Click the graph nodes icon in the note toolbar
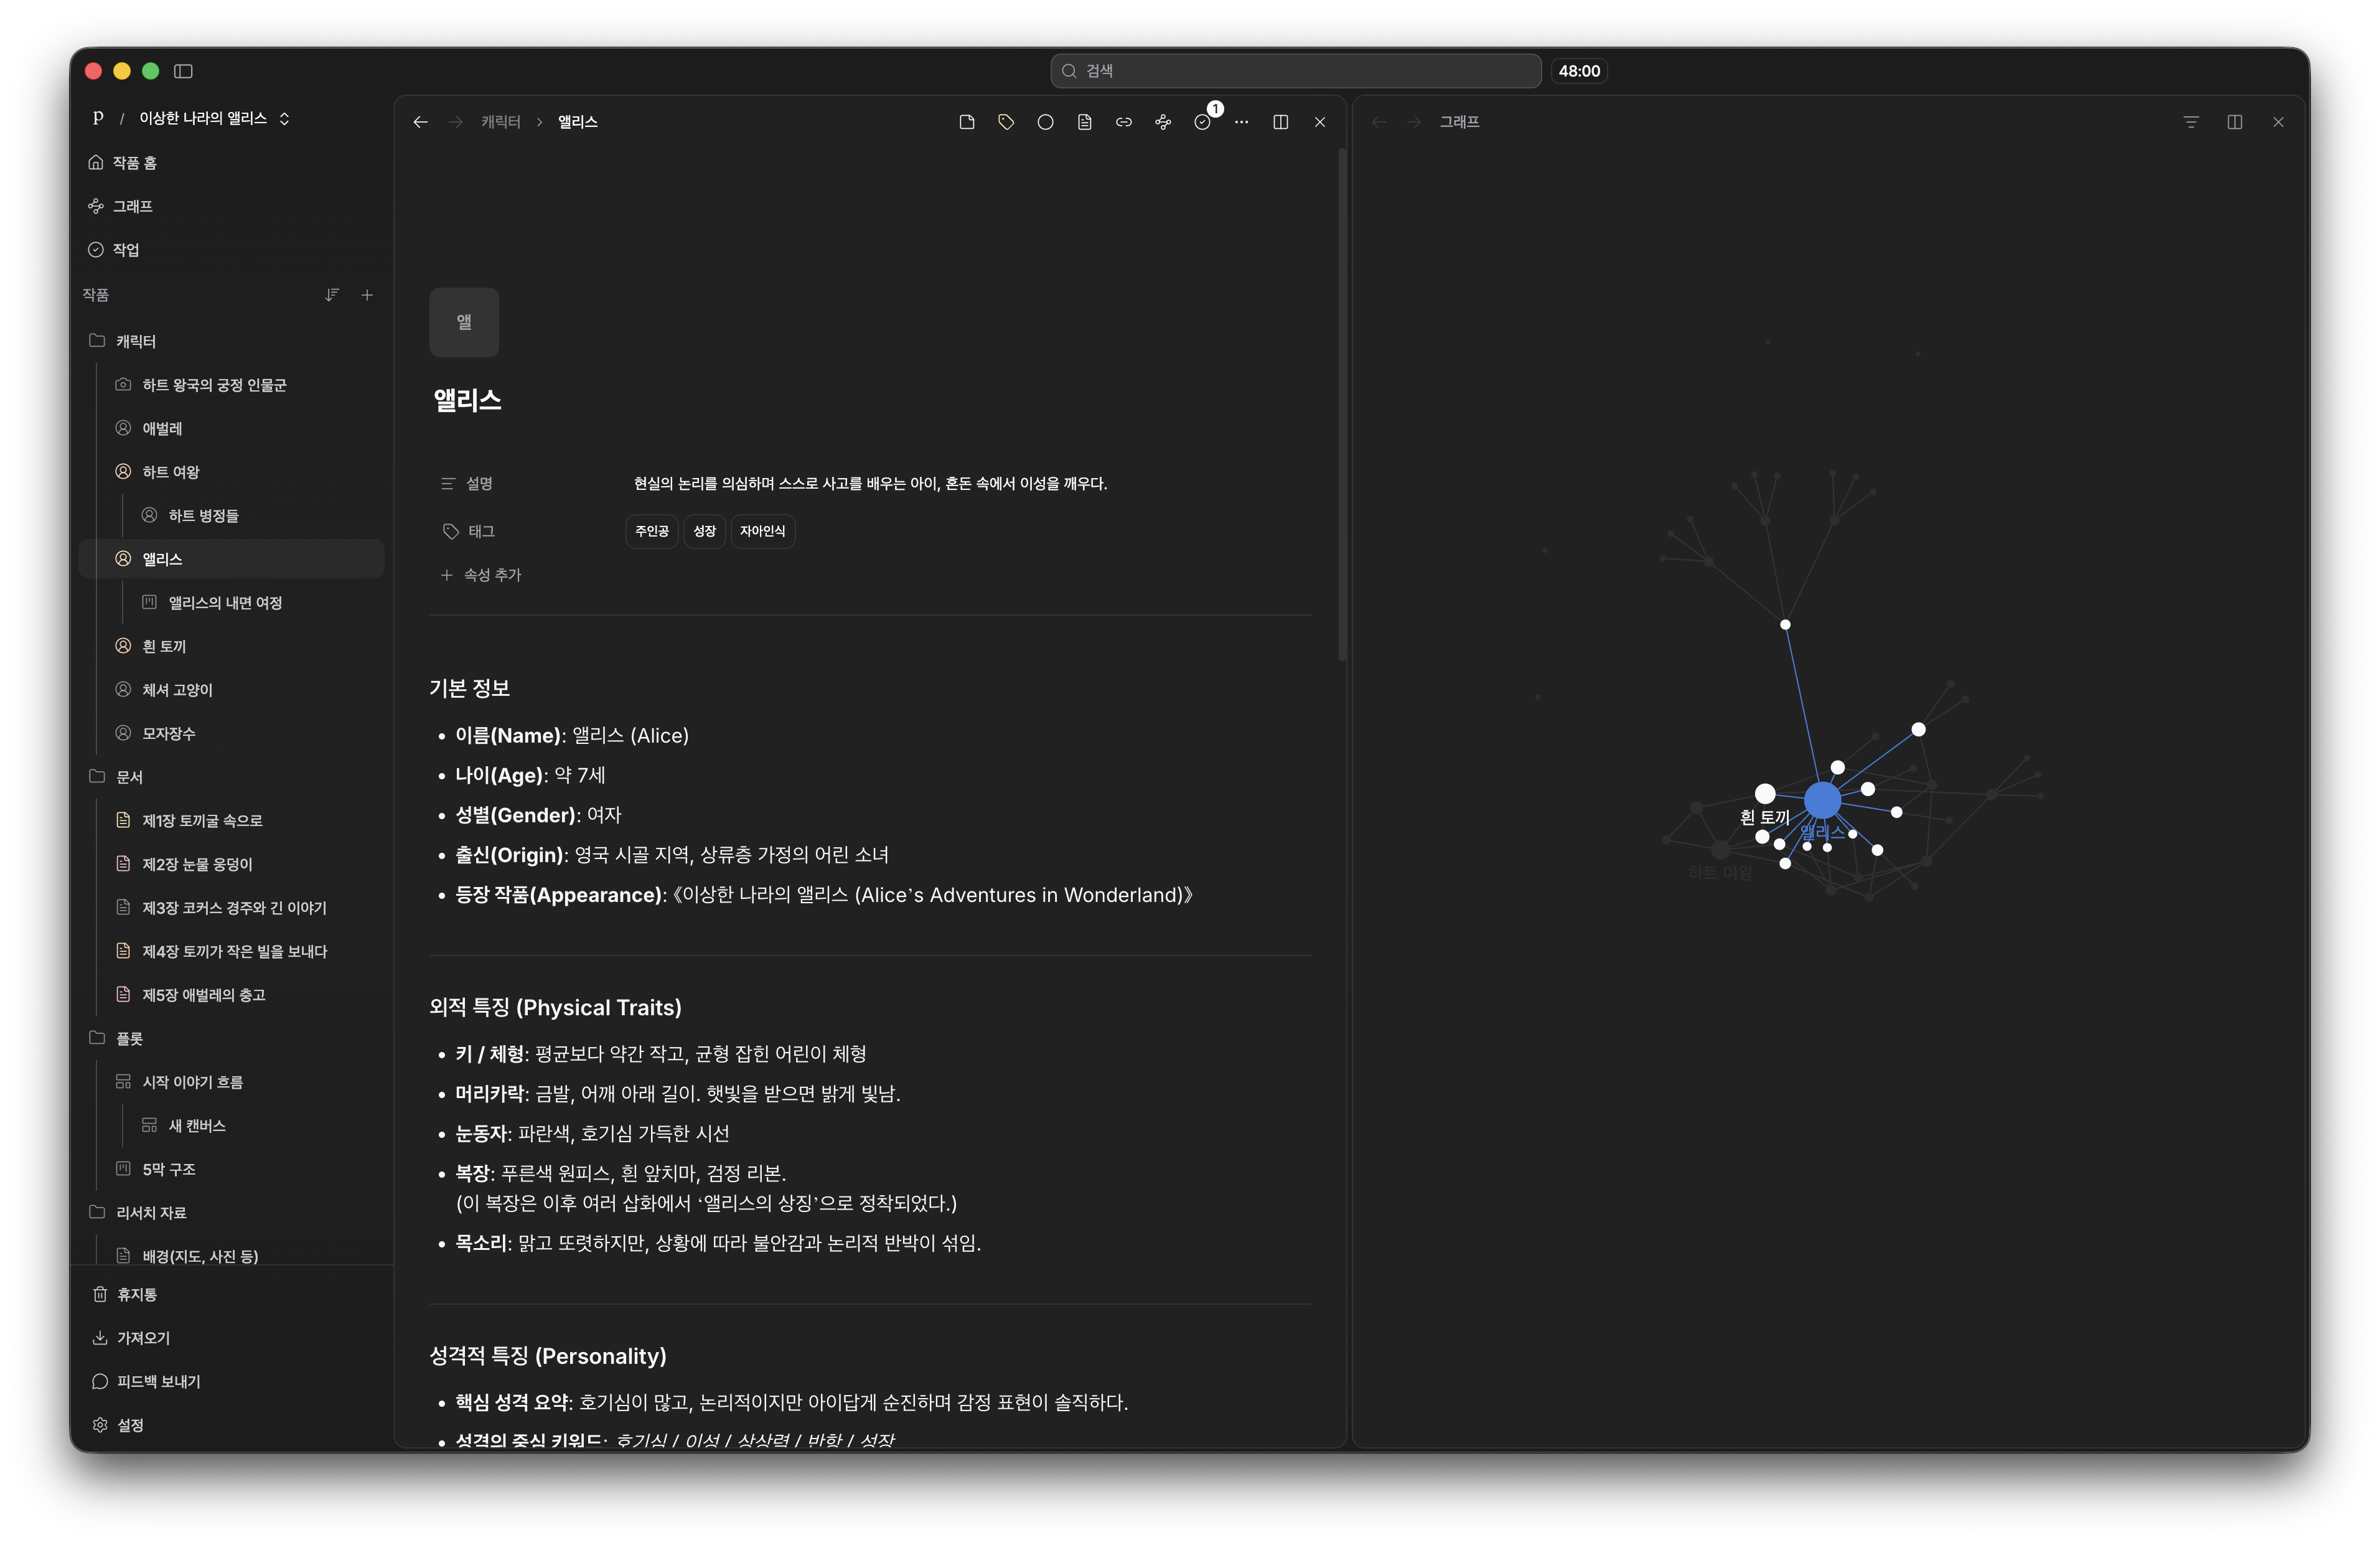Screen dimensions: 2380x1545 1163,122
